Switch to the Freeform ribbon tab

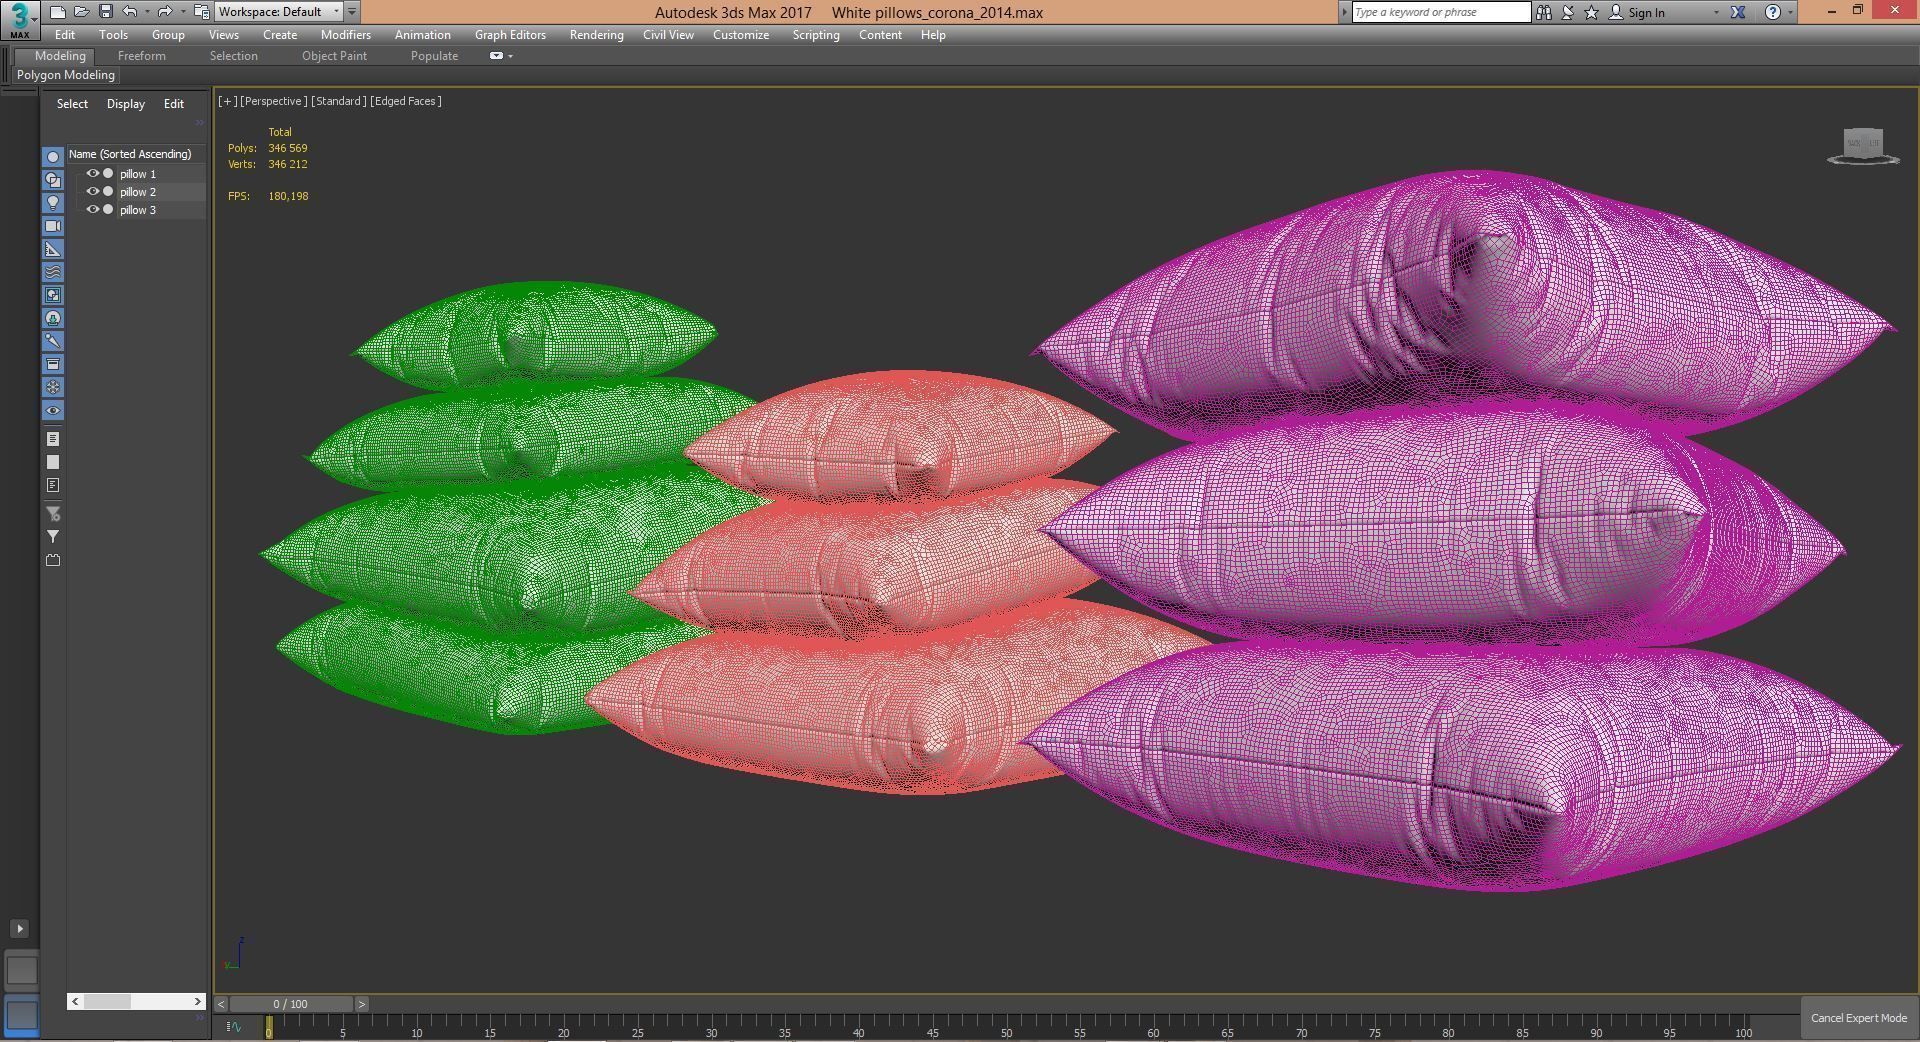(x=141, y=56)
